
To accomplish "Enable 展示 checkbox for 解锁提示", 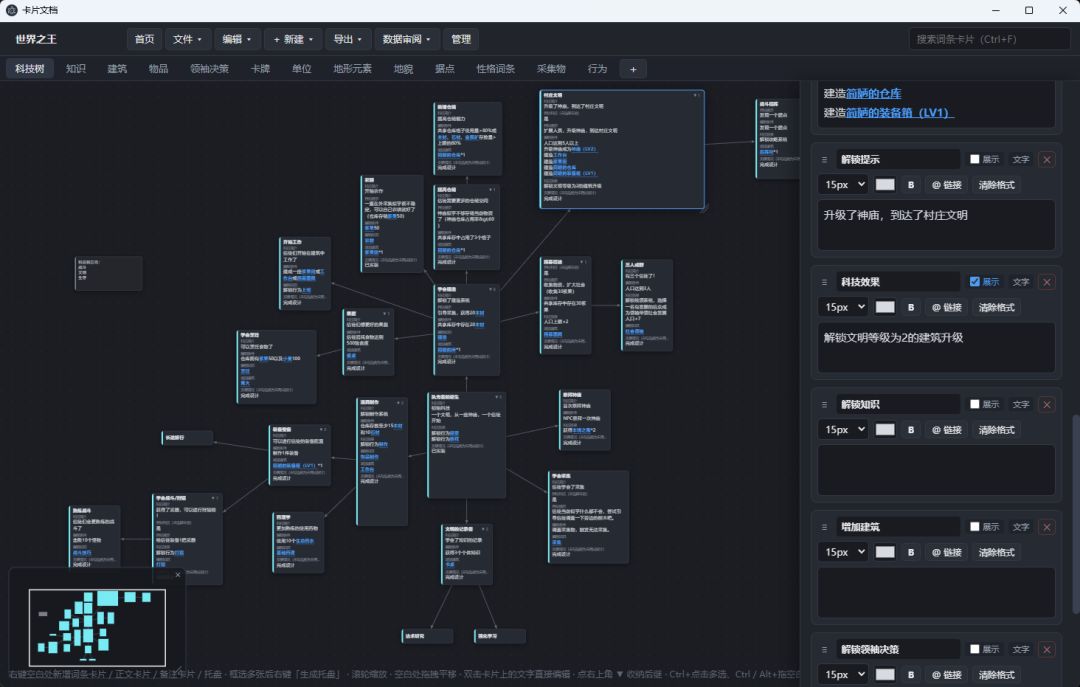I will click(x=975, y=159).
